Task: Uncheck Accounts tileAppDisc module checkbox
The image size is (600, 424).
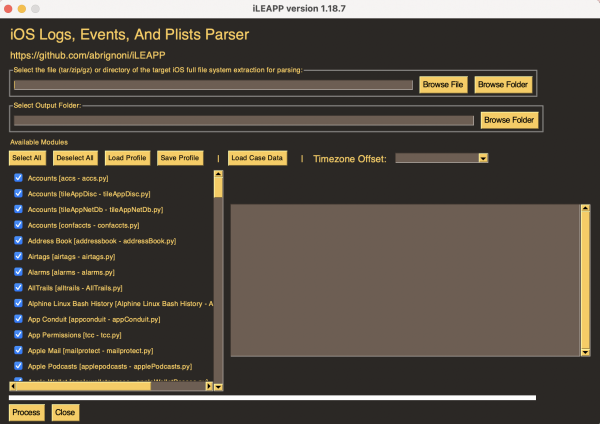Action: [x=18, y=193]
